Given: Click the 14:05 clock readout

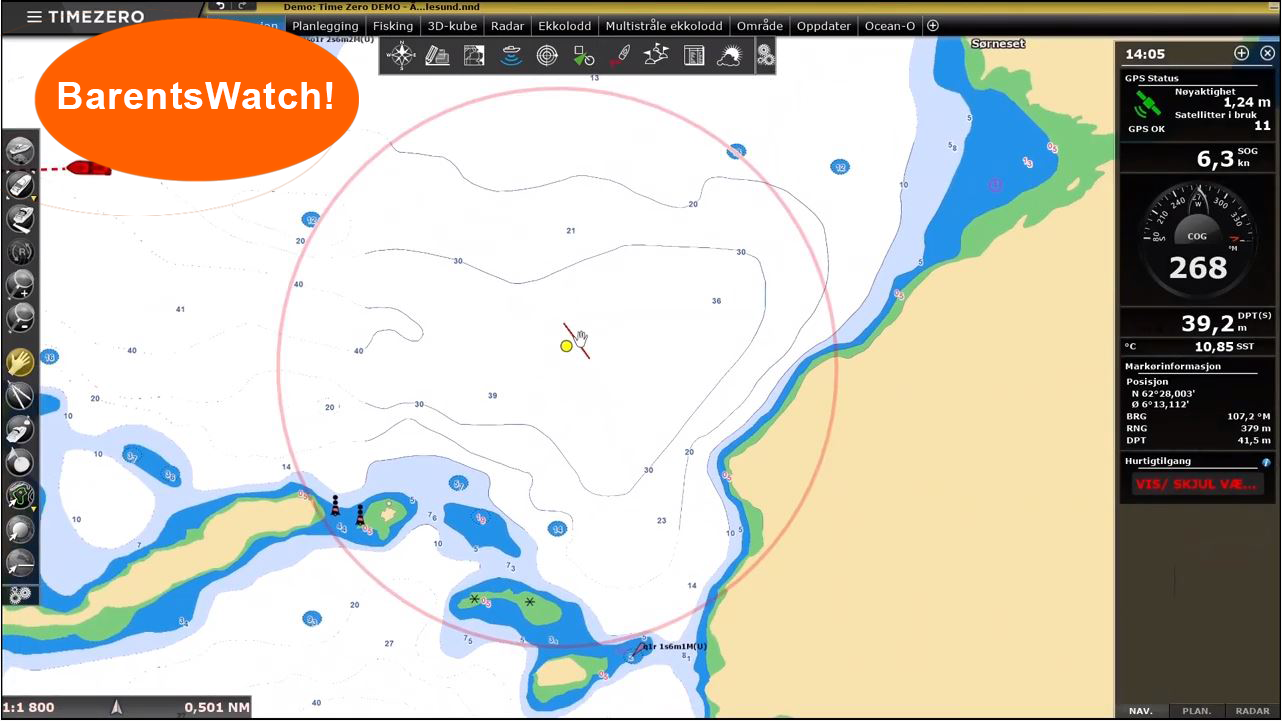Looking at the screenshot, I should (x=1145, y=54).
